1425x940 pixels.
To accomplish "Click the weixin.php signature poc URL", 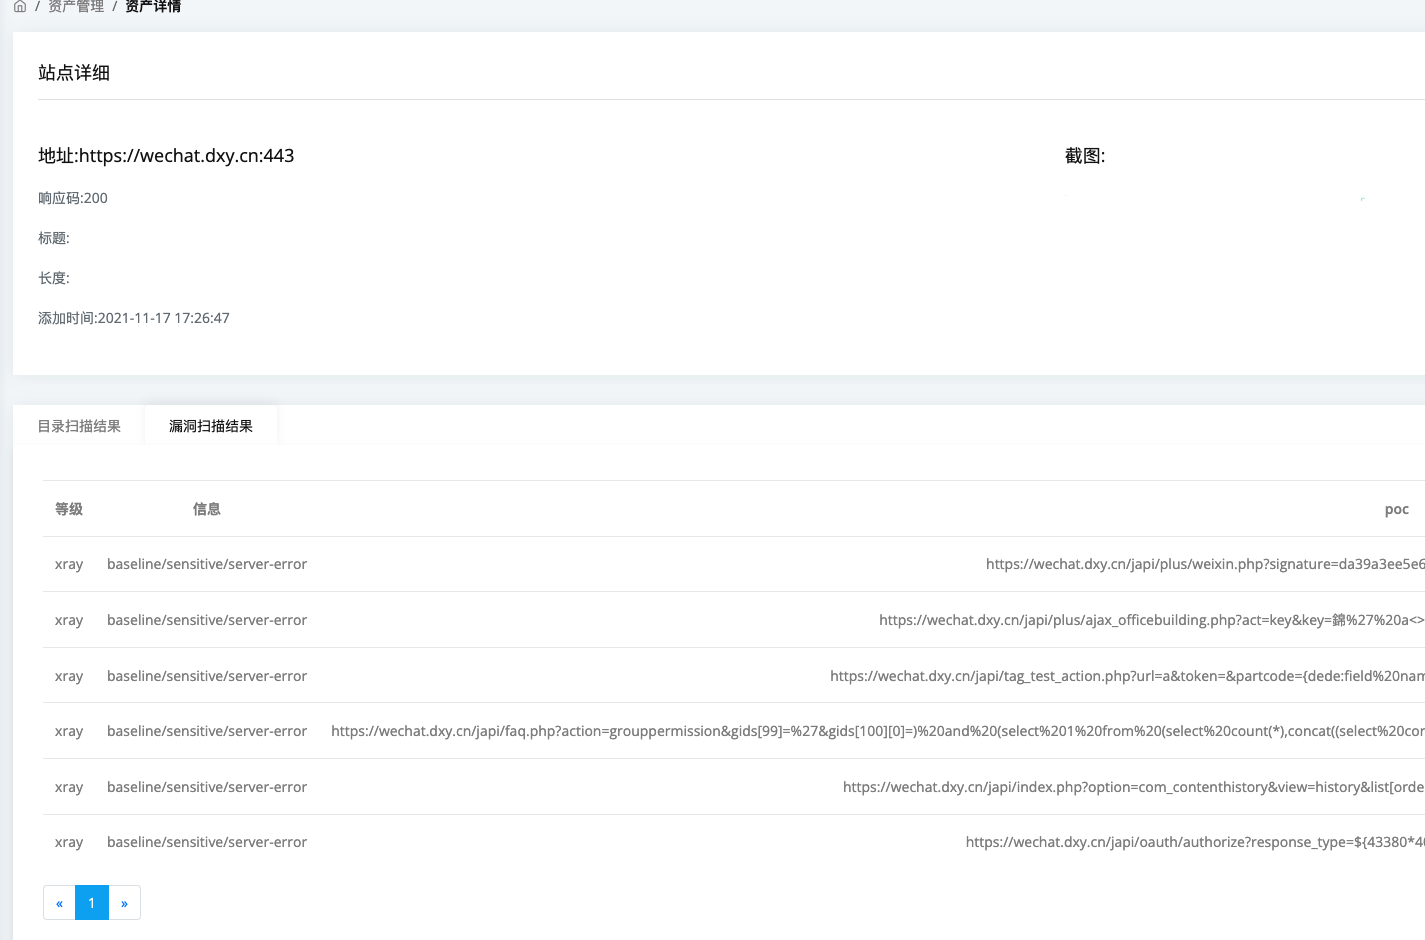I will 1205,564.
